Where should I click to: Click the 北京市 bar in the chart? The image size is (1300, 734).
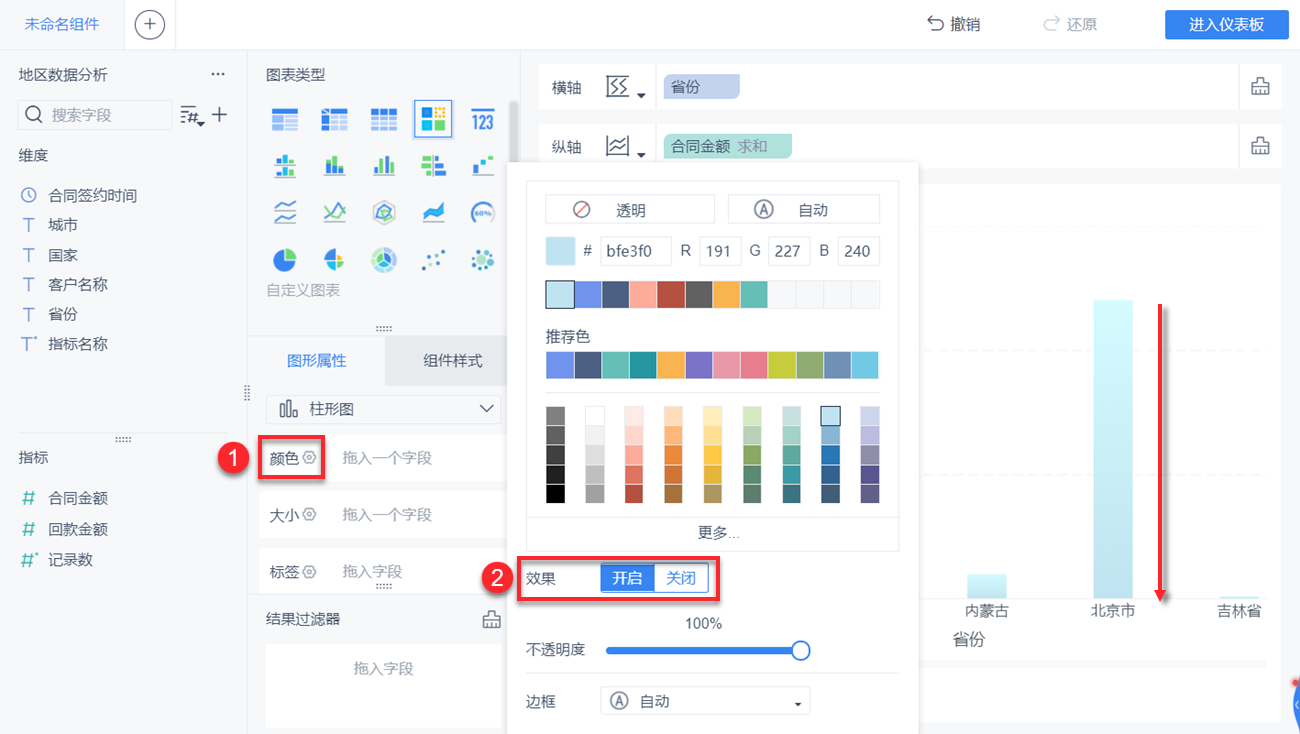coord(1113,449)
